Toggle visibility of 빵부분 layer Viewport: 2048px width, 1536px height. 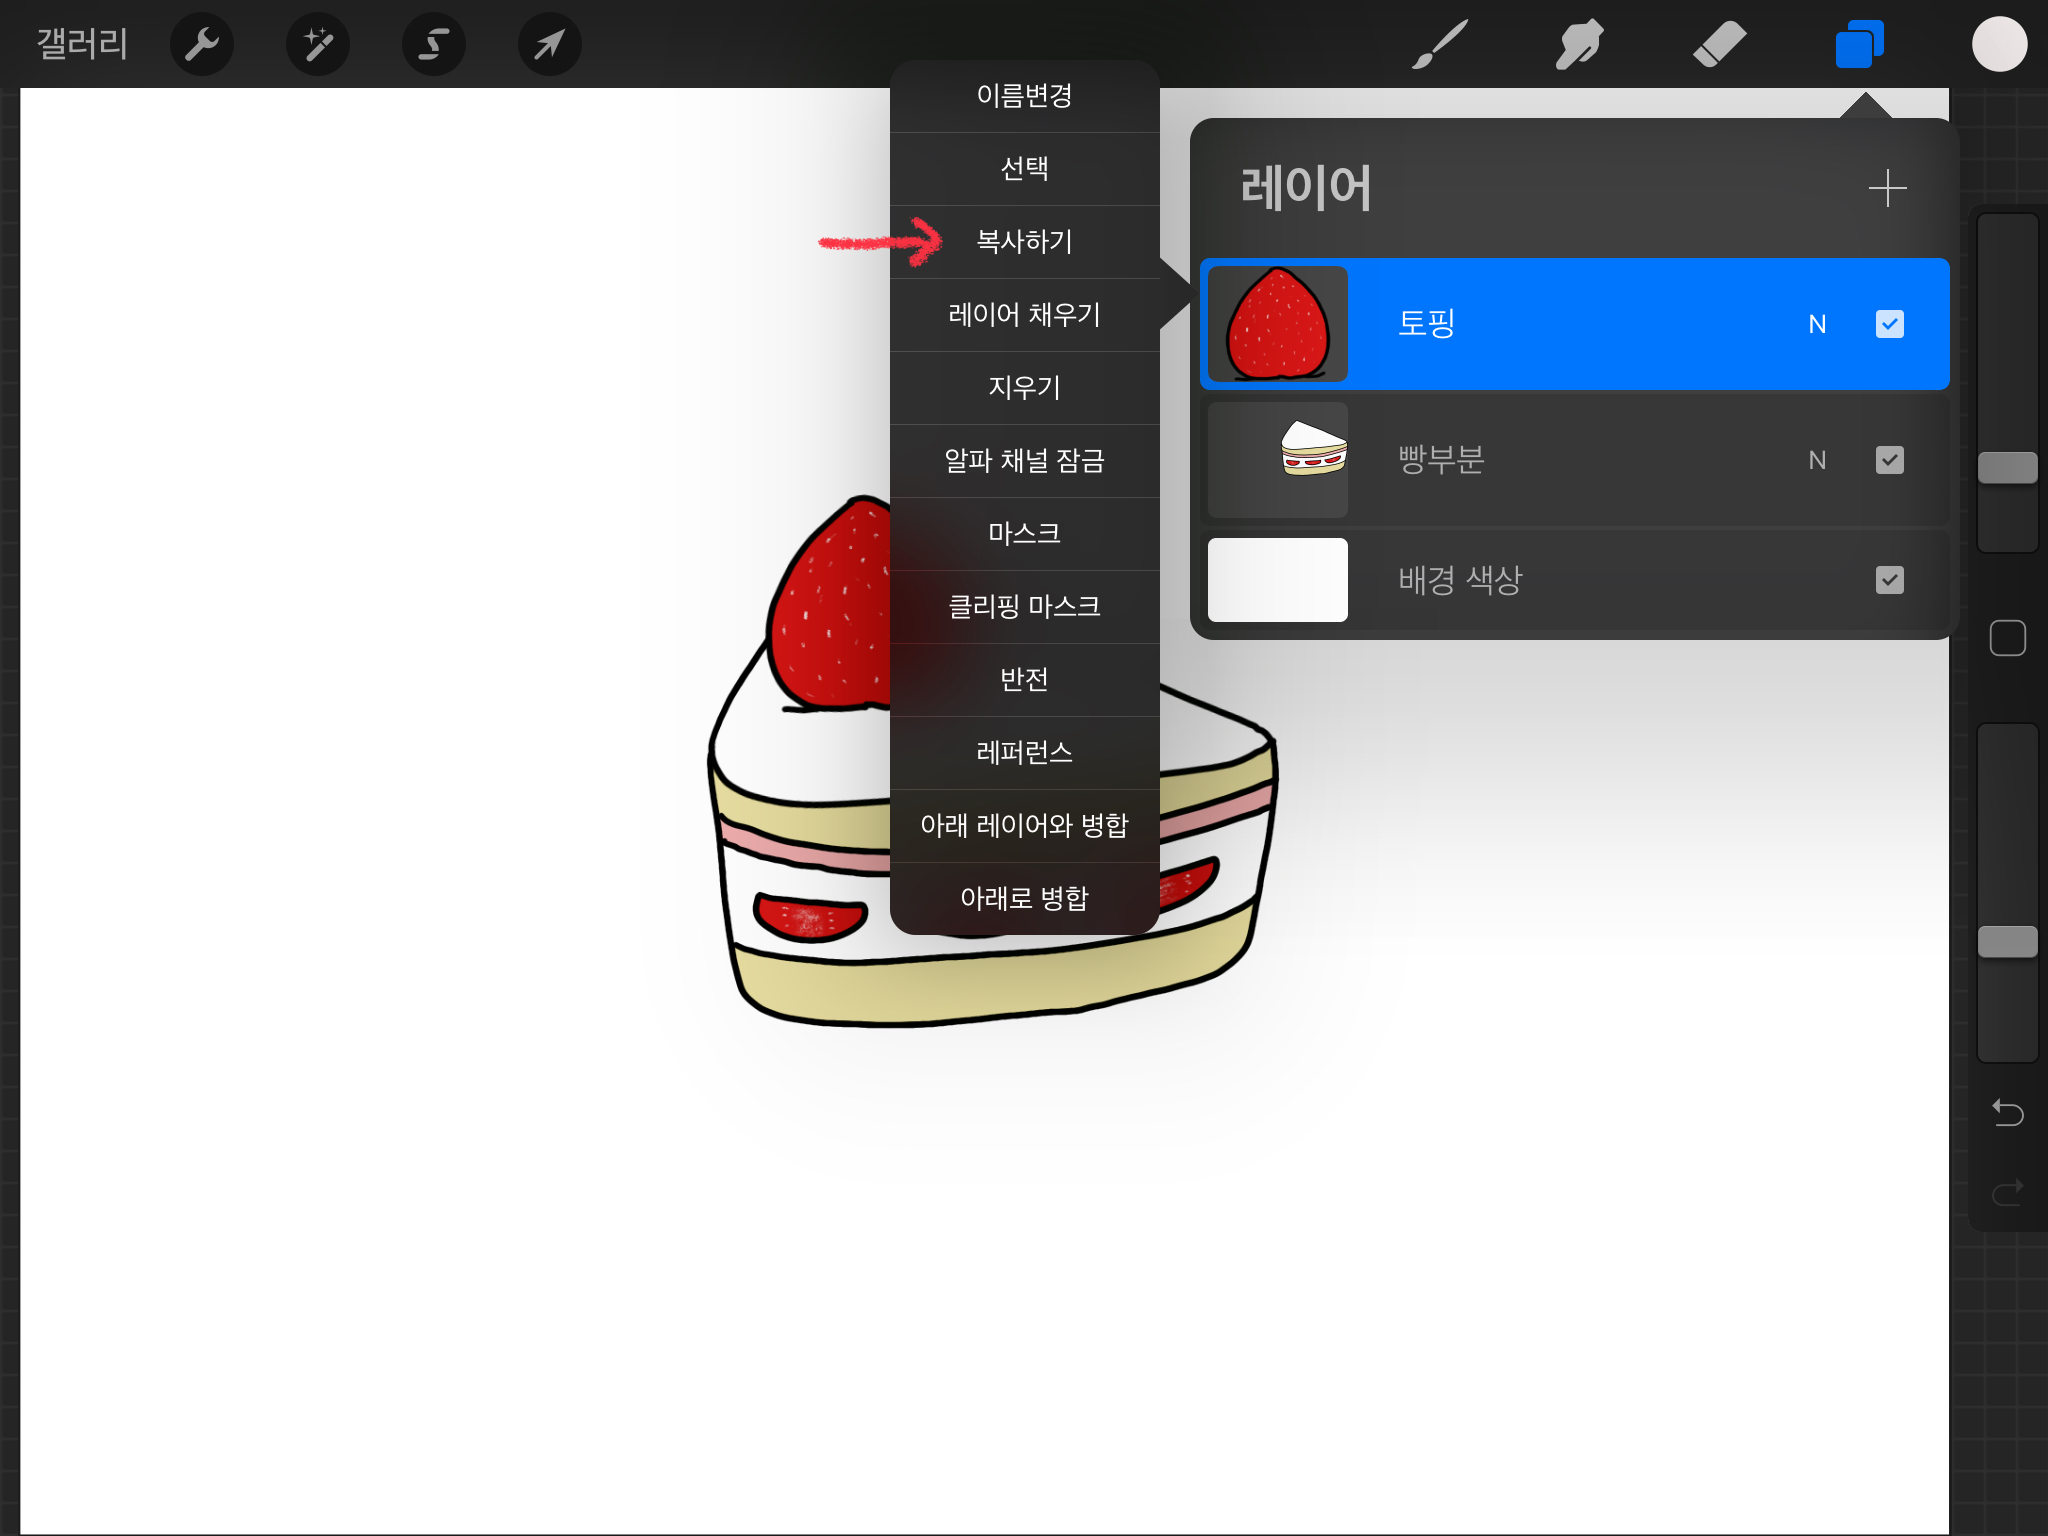coord(1889,460)
